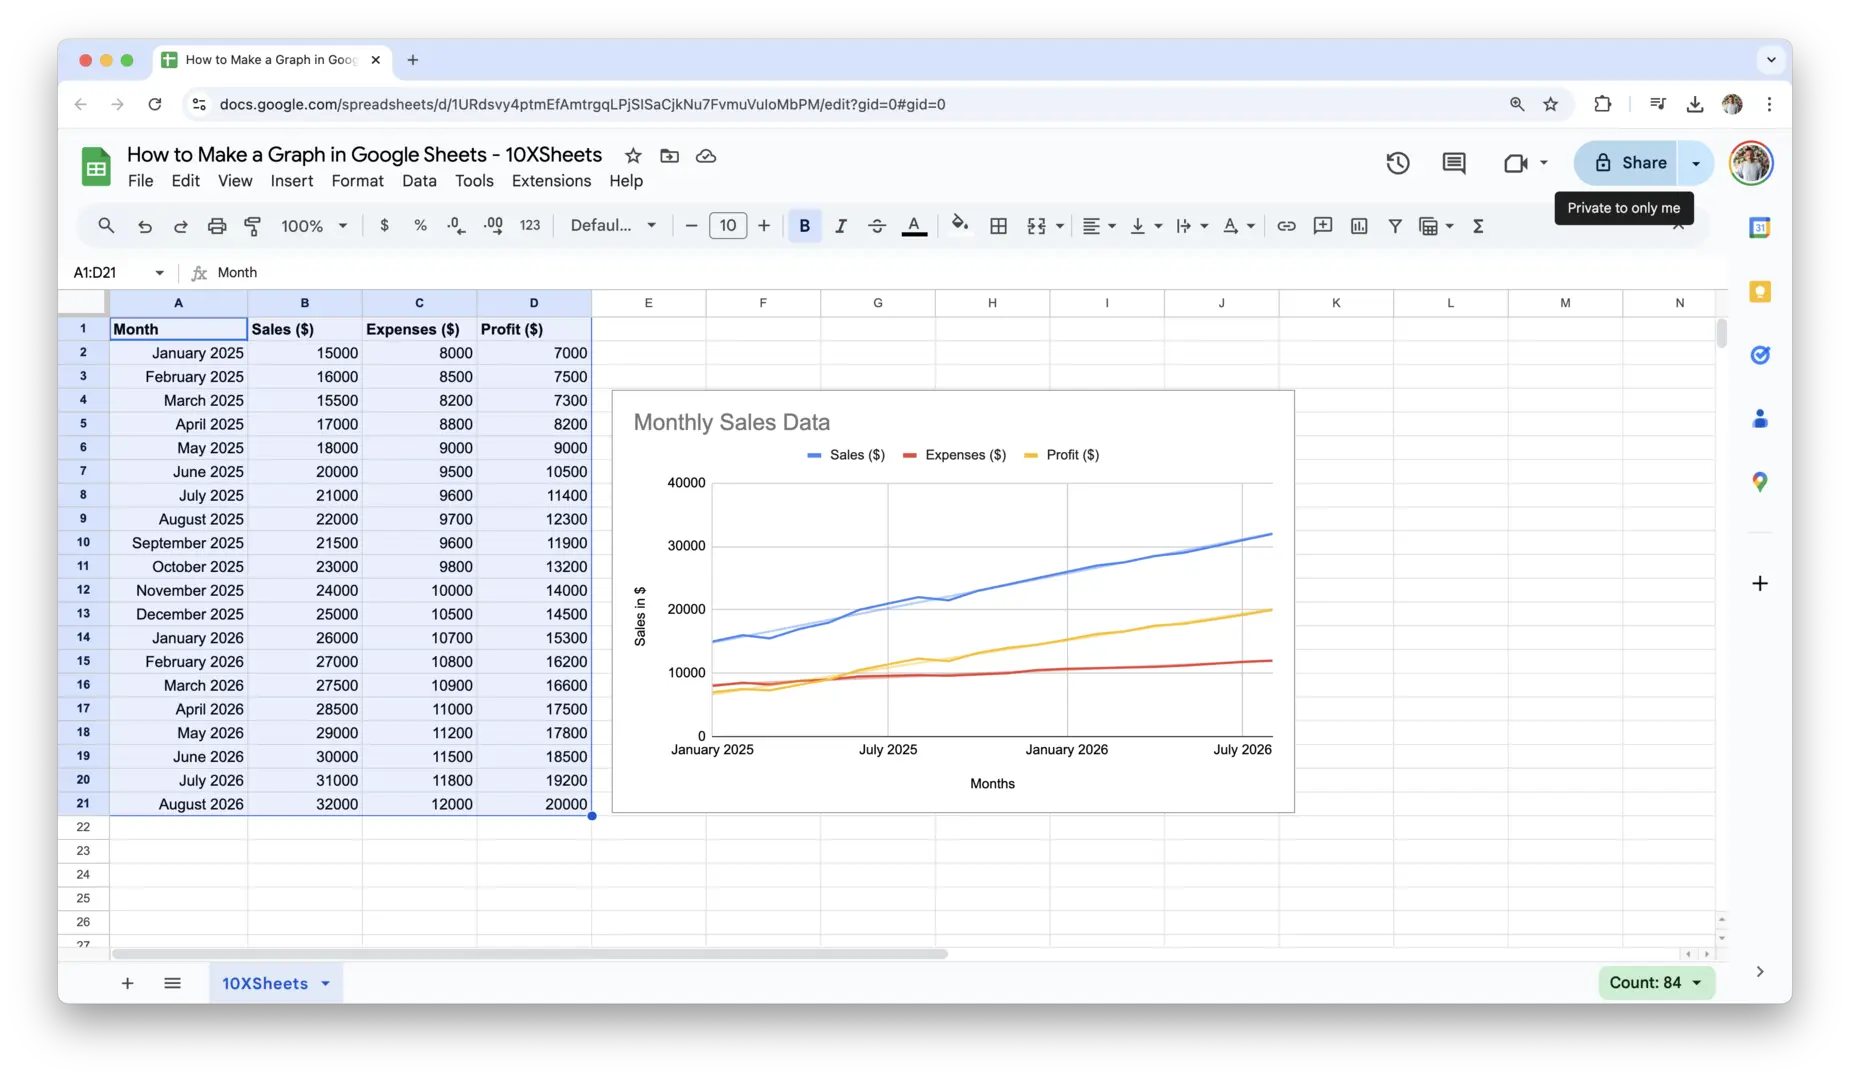The height and width of the screenshot is (1080, 1850).
Task: Insert a chart from toolbar
Action: tap(1358, 226)
